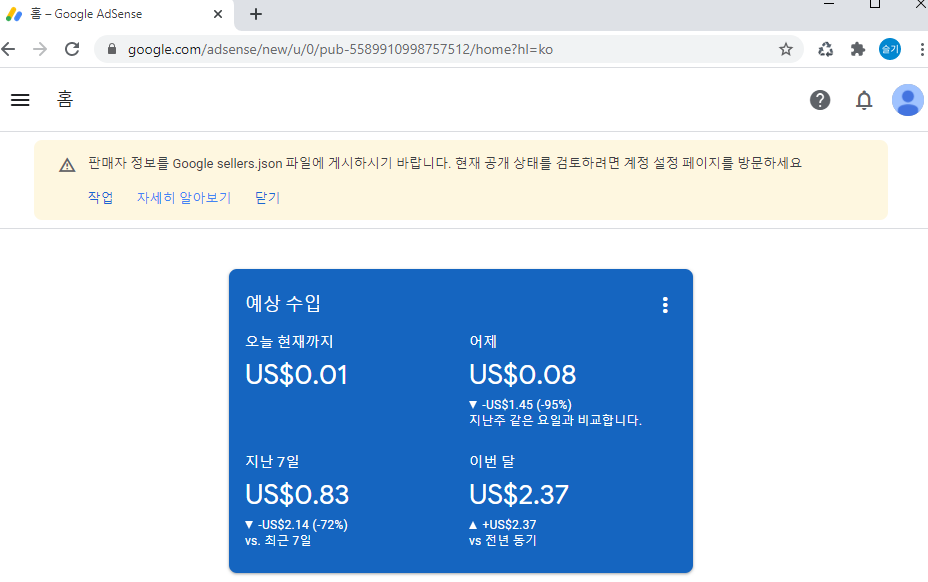Go back with the browser back arrow
This screenshot has width=928, height=582.
coord(8,49)
